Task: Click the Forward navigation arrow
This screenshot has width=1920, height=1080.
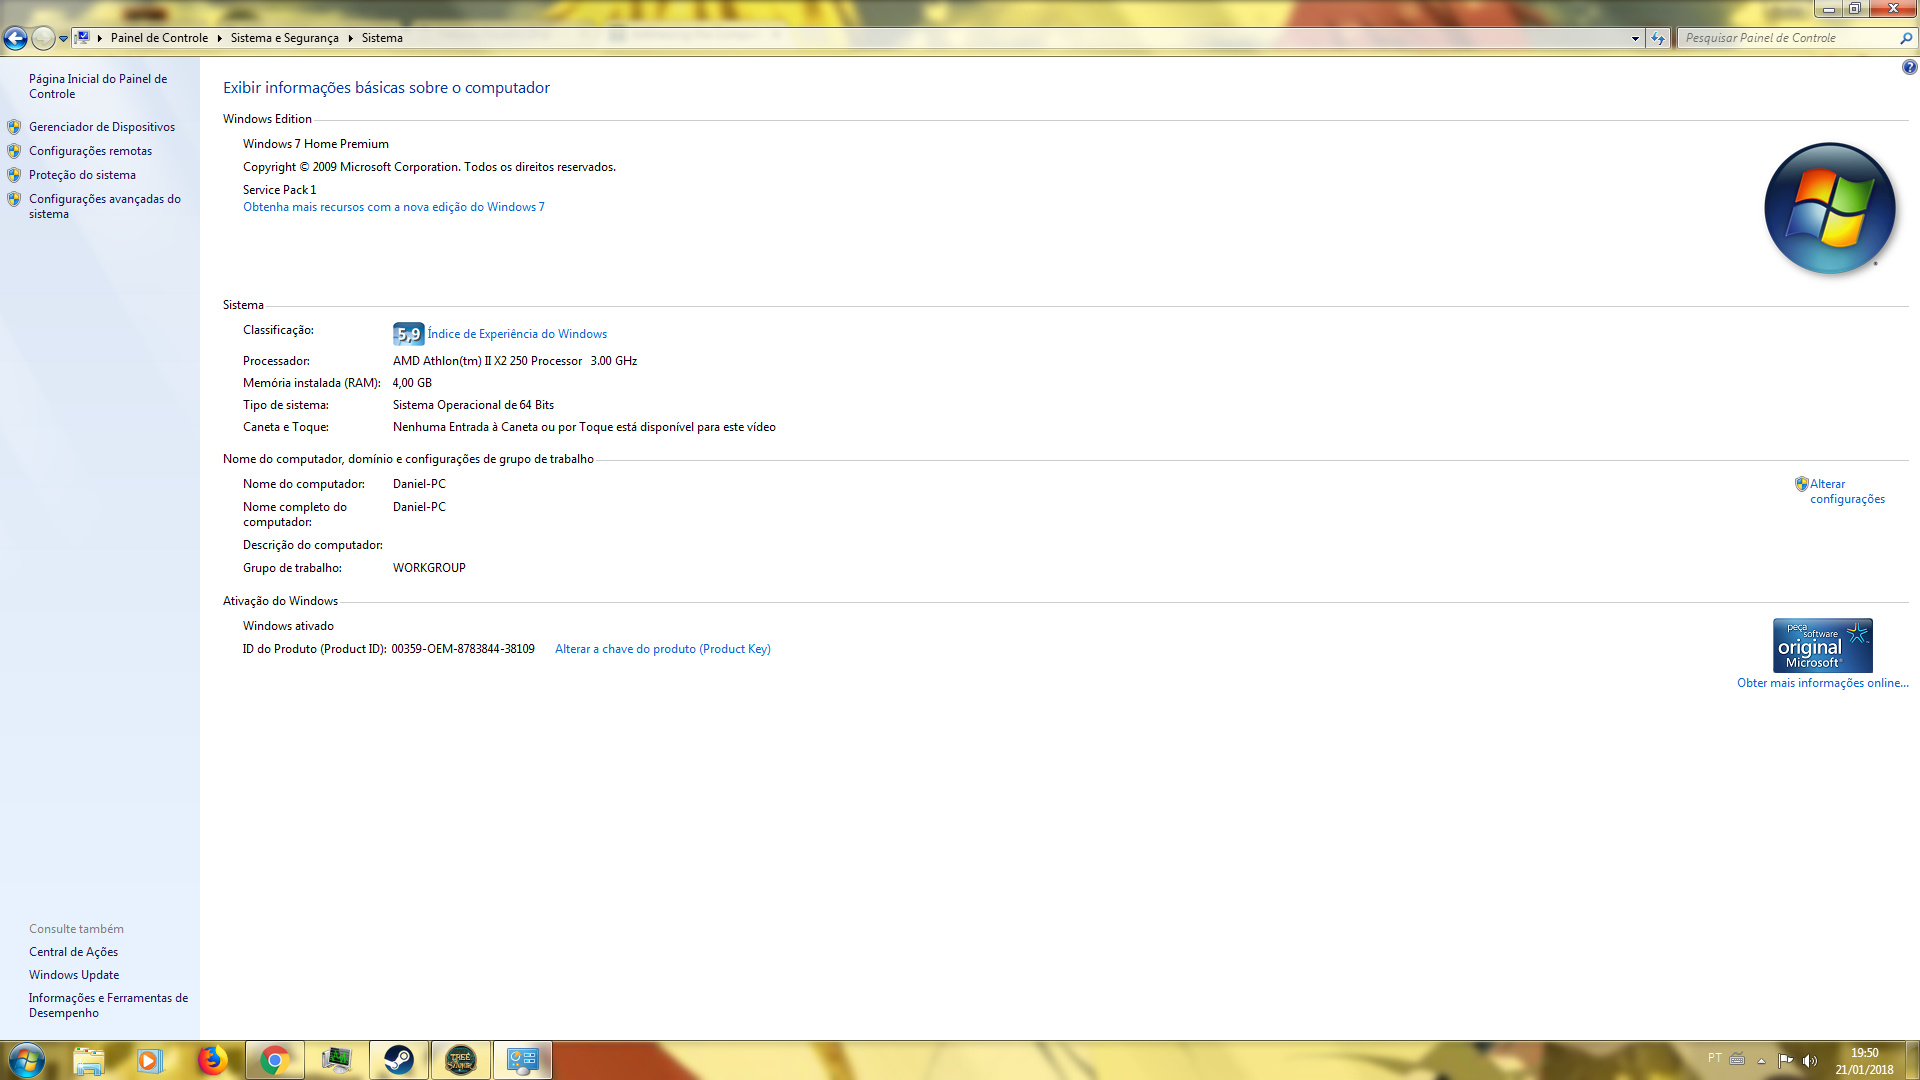Action: (x=43, y=38)
